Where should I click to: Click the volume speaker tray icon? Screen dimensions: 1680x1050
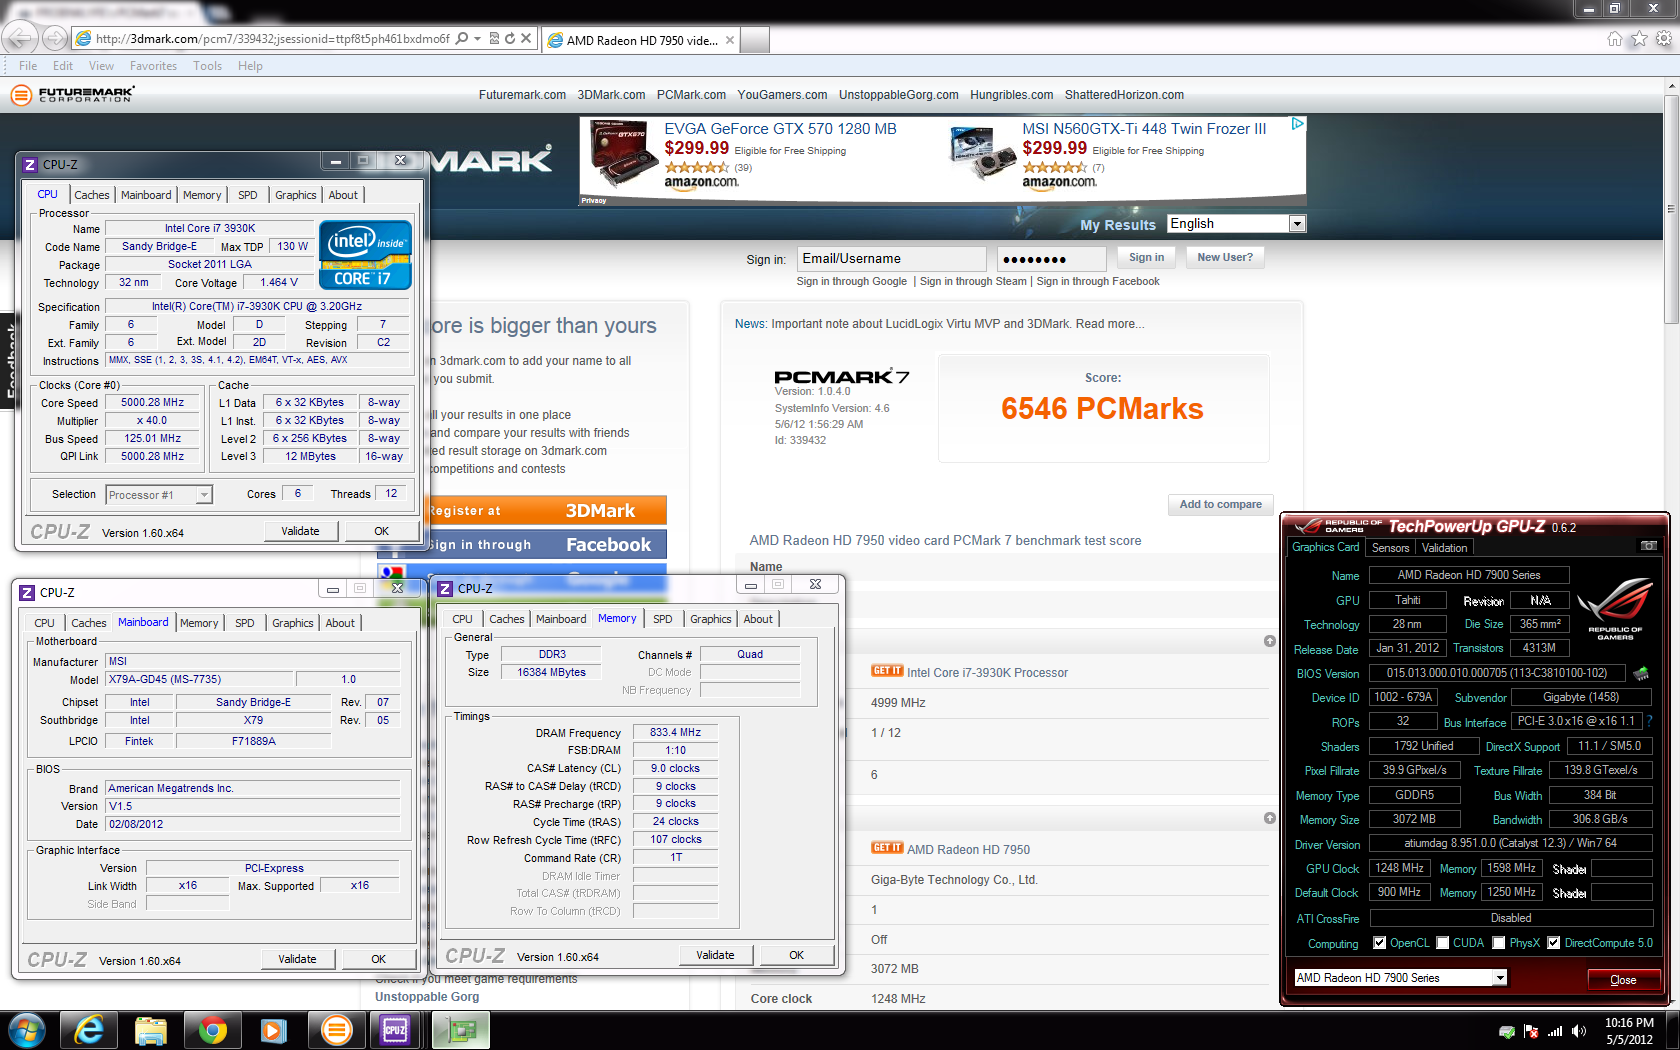pyautogui.click(x=1579, y=1031)
